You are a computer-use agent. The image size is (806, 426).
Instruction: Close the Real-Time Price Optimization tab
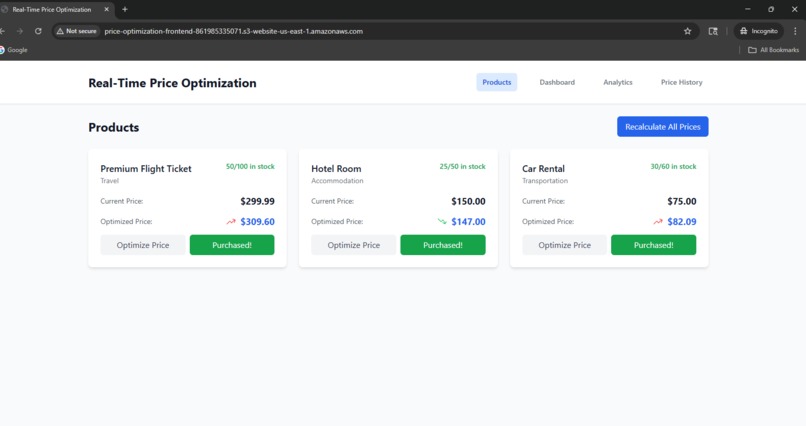click(x=106, y=9)
